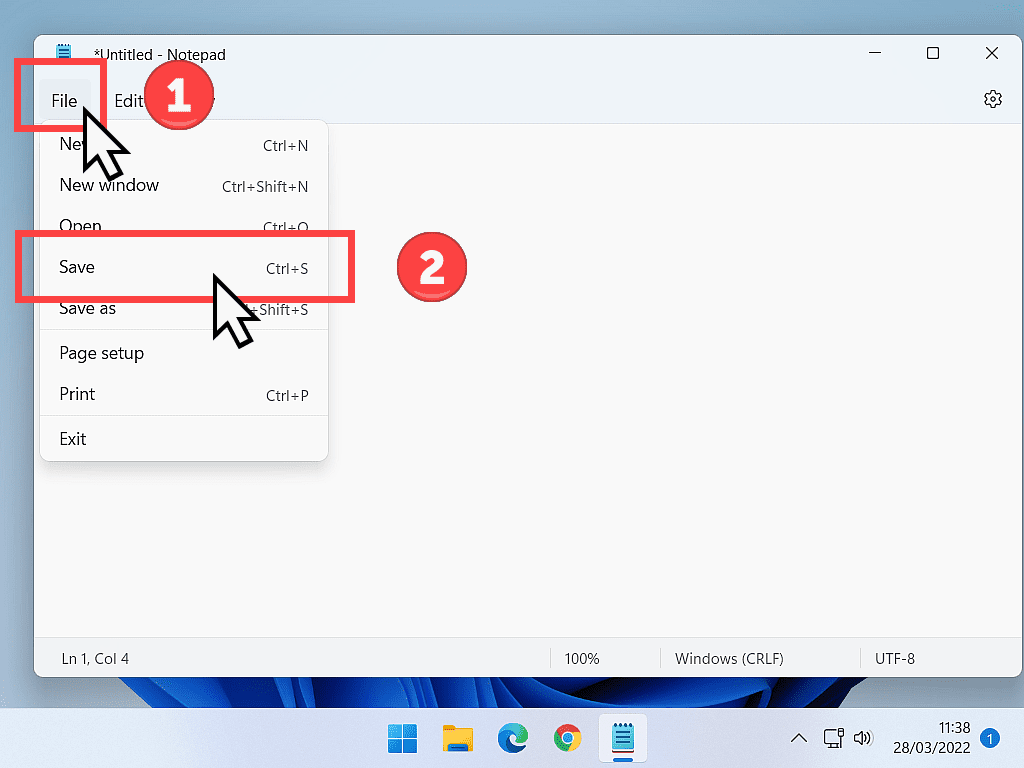
Task: Minimize the Notepad window
Action: click(875, 53)
